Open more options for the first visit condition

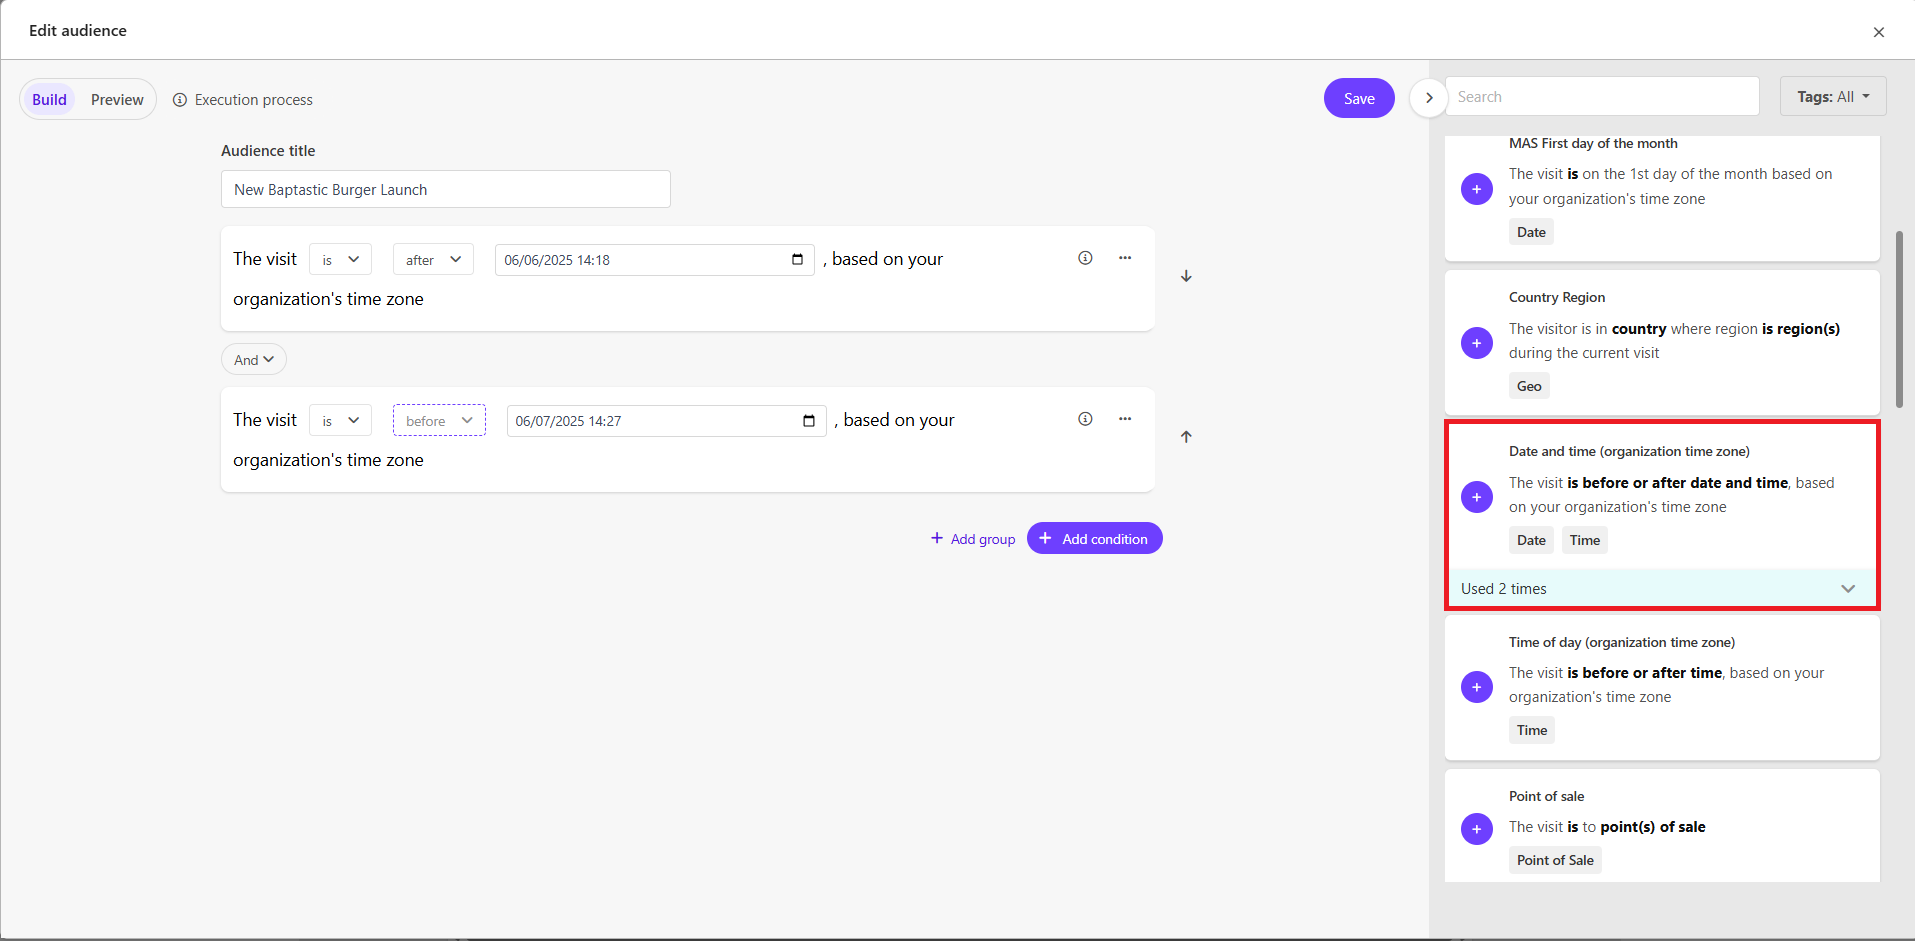pos(1125,258)
